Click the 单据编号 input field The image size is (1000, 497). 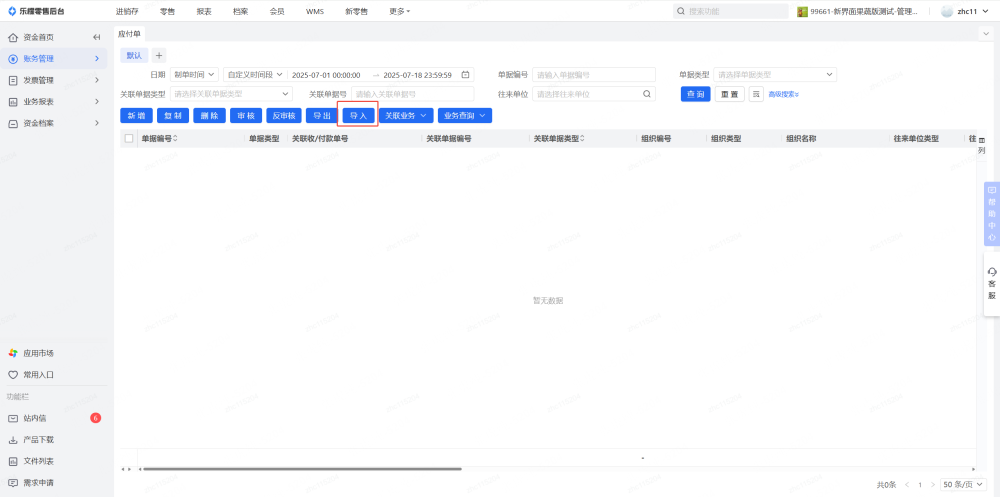[x=594, y=75]
